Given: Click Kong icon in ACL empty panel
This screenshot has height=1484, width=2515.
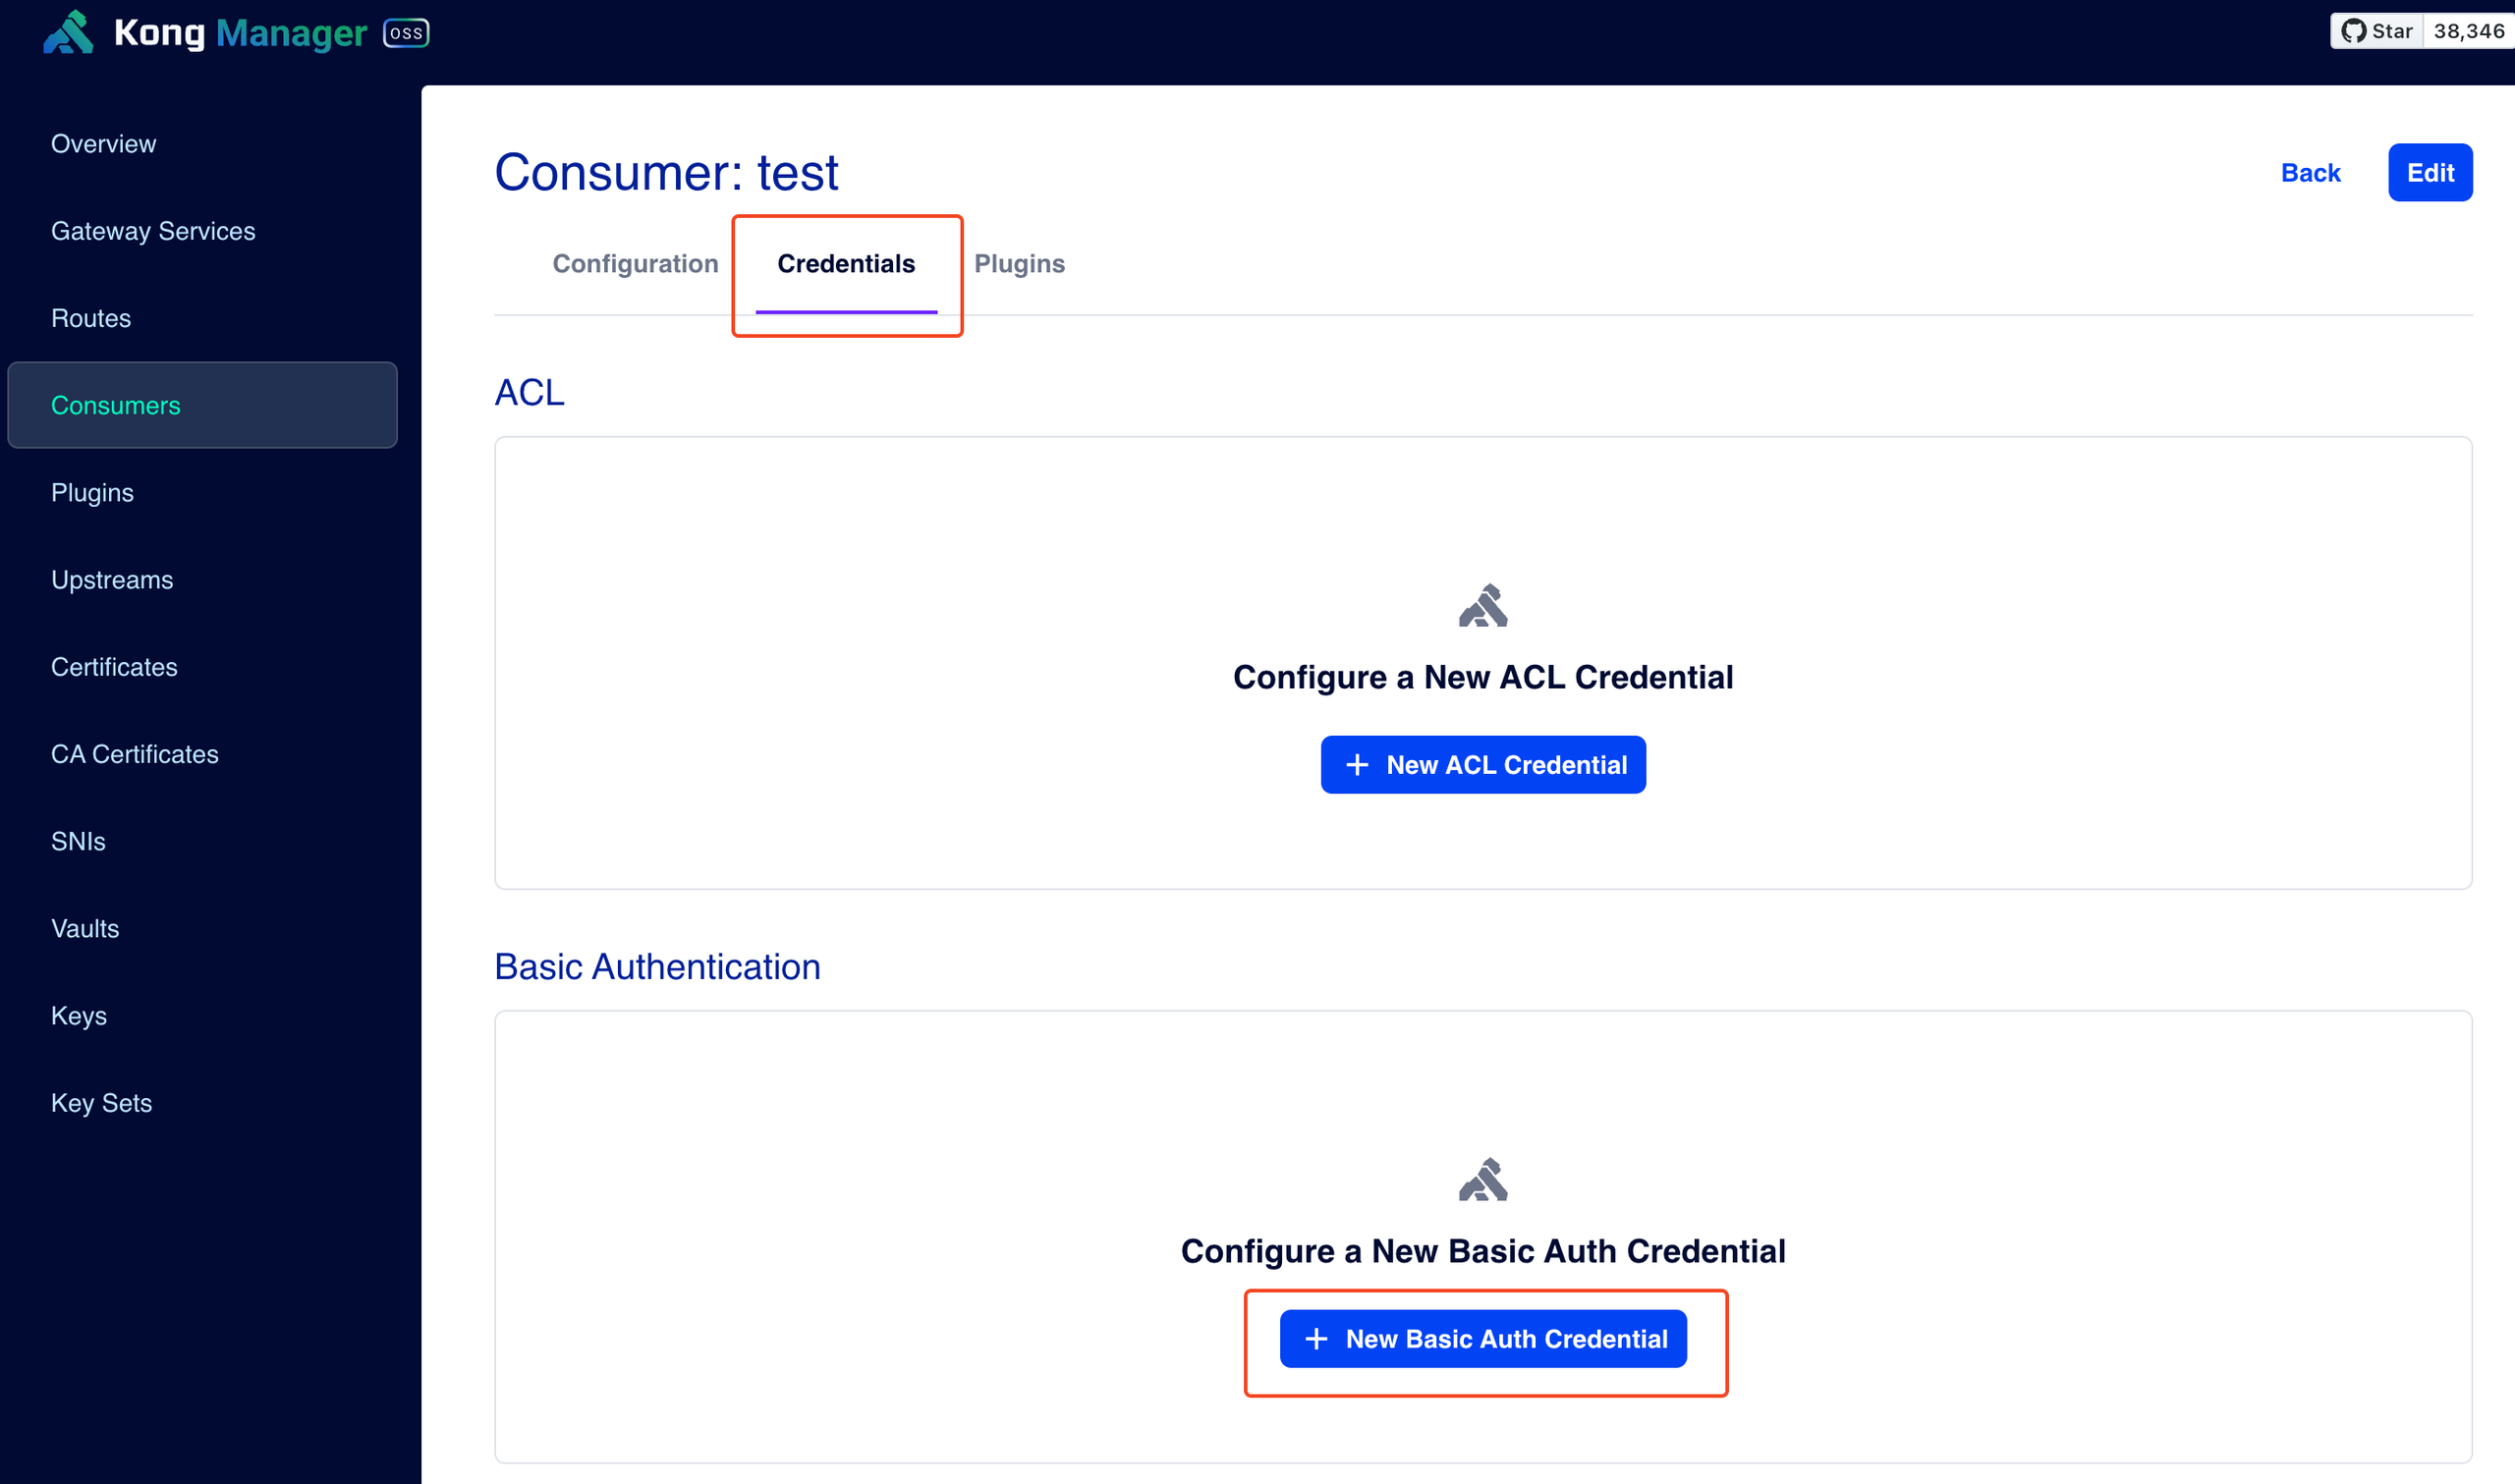Looking at the screenshot, I should click(x=1482, y=606).
